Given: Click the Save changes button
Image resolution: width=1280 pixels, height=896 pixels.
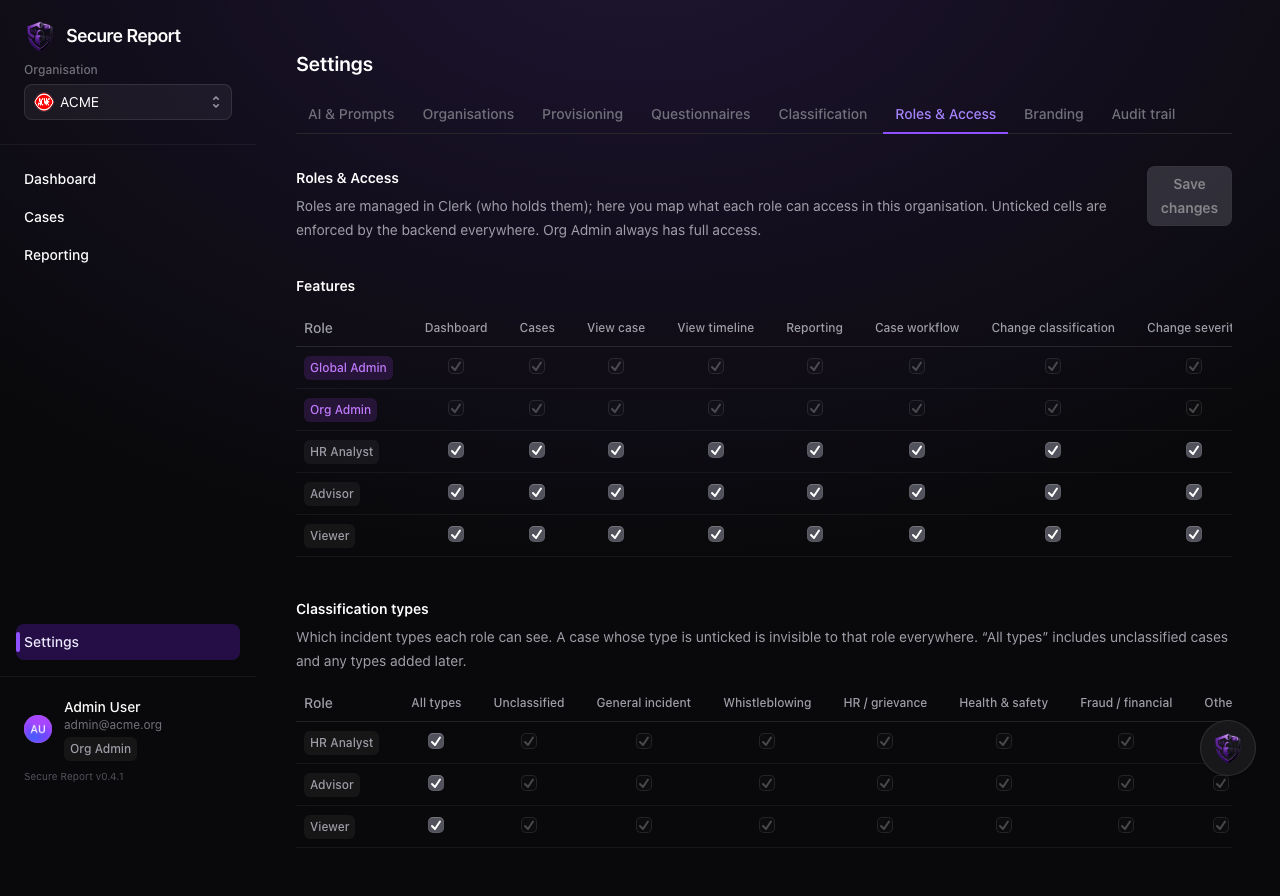Looking at the screenshot, I should [1189, 196].
